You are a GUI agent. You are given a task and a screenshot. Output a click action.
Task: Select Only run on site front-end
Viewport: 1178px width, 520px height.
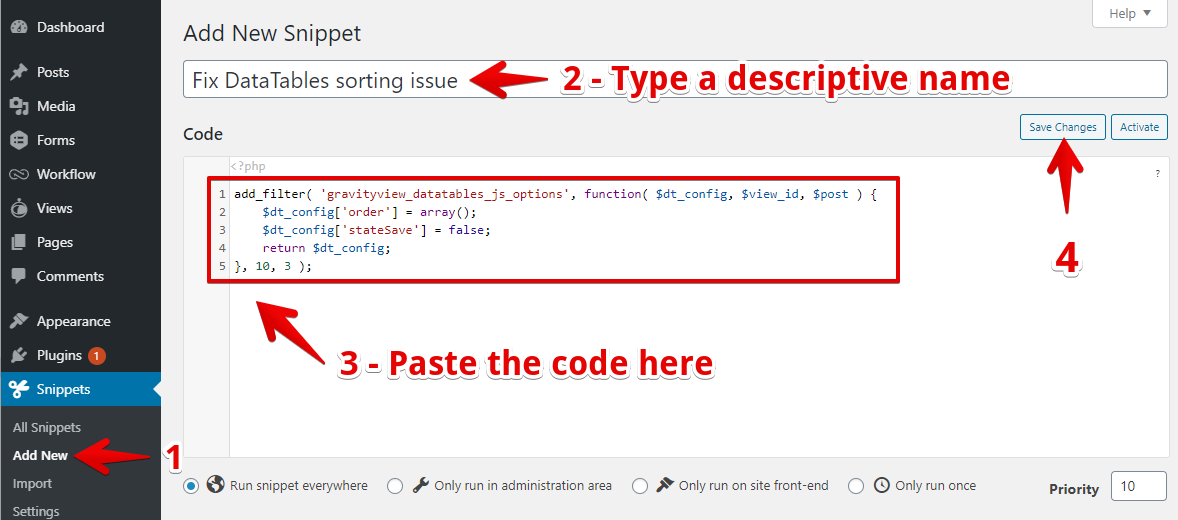640,486
